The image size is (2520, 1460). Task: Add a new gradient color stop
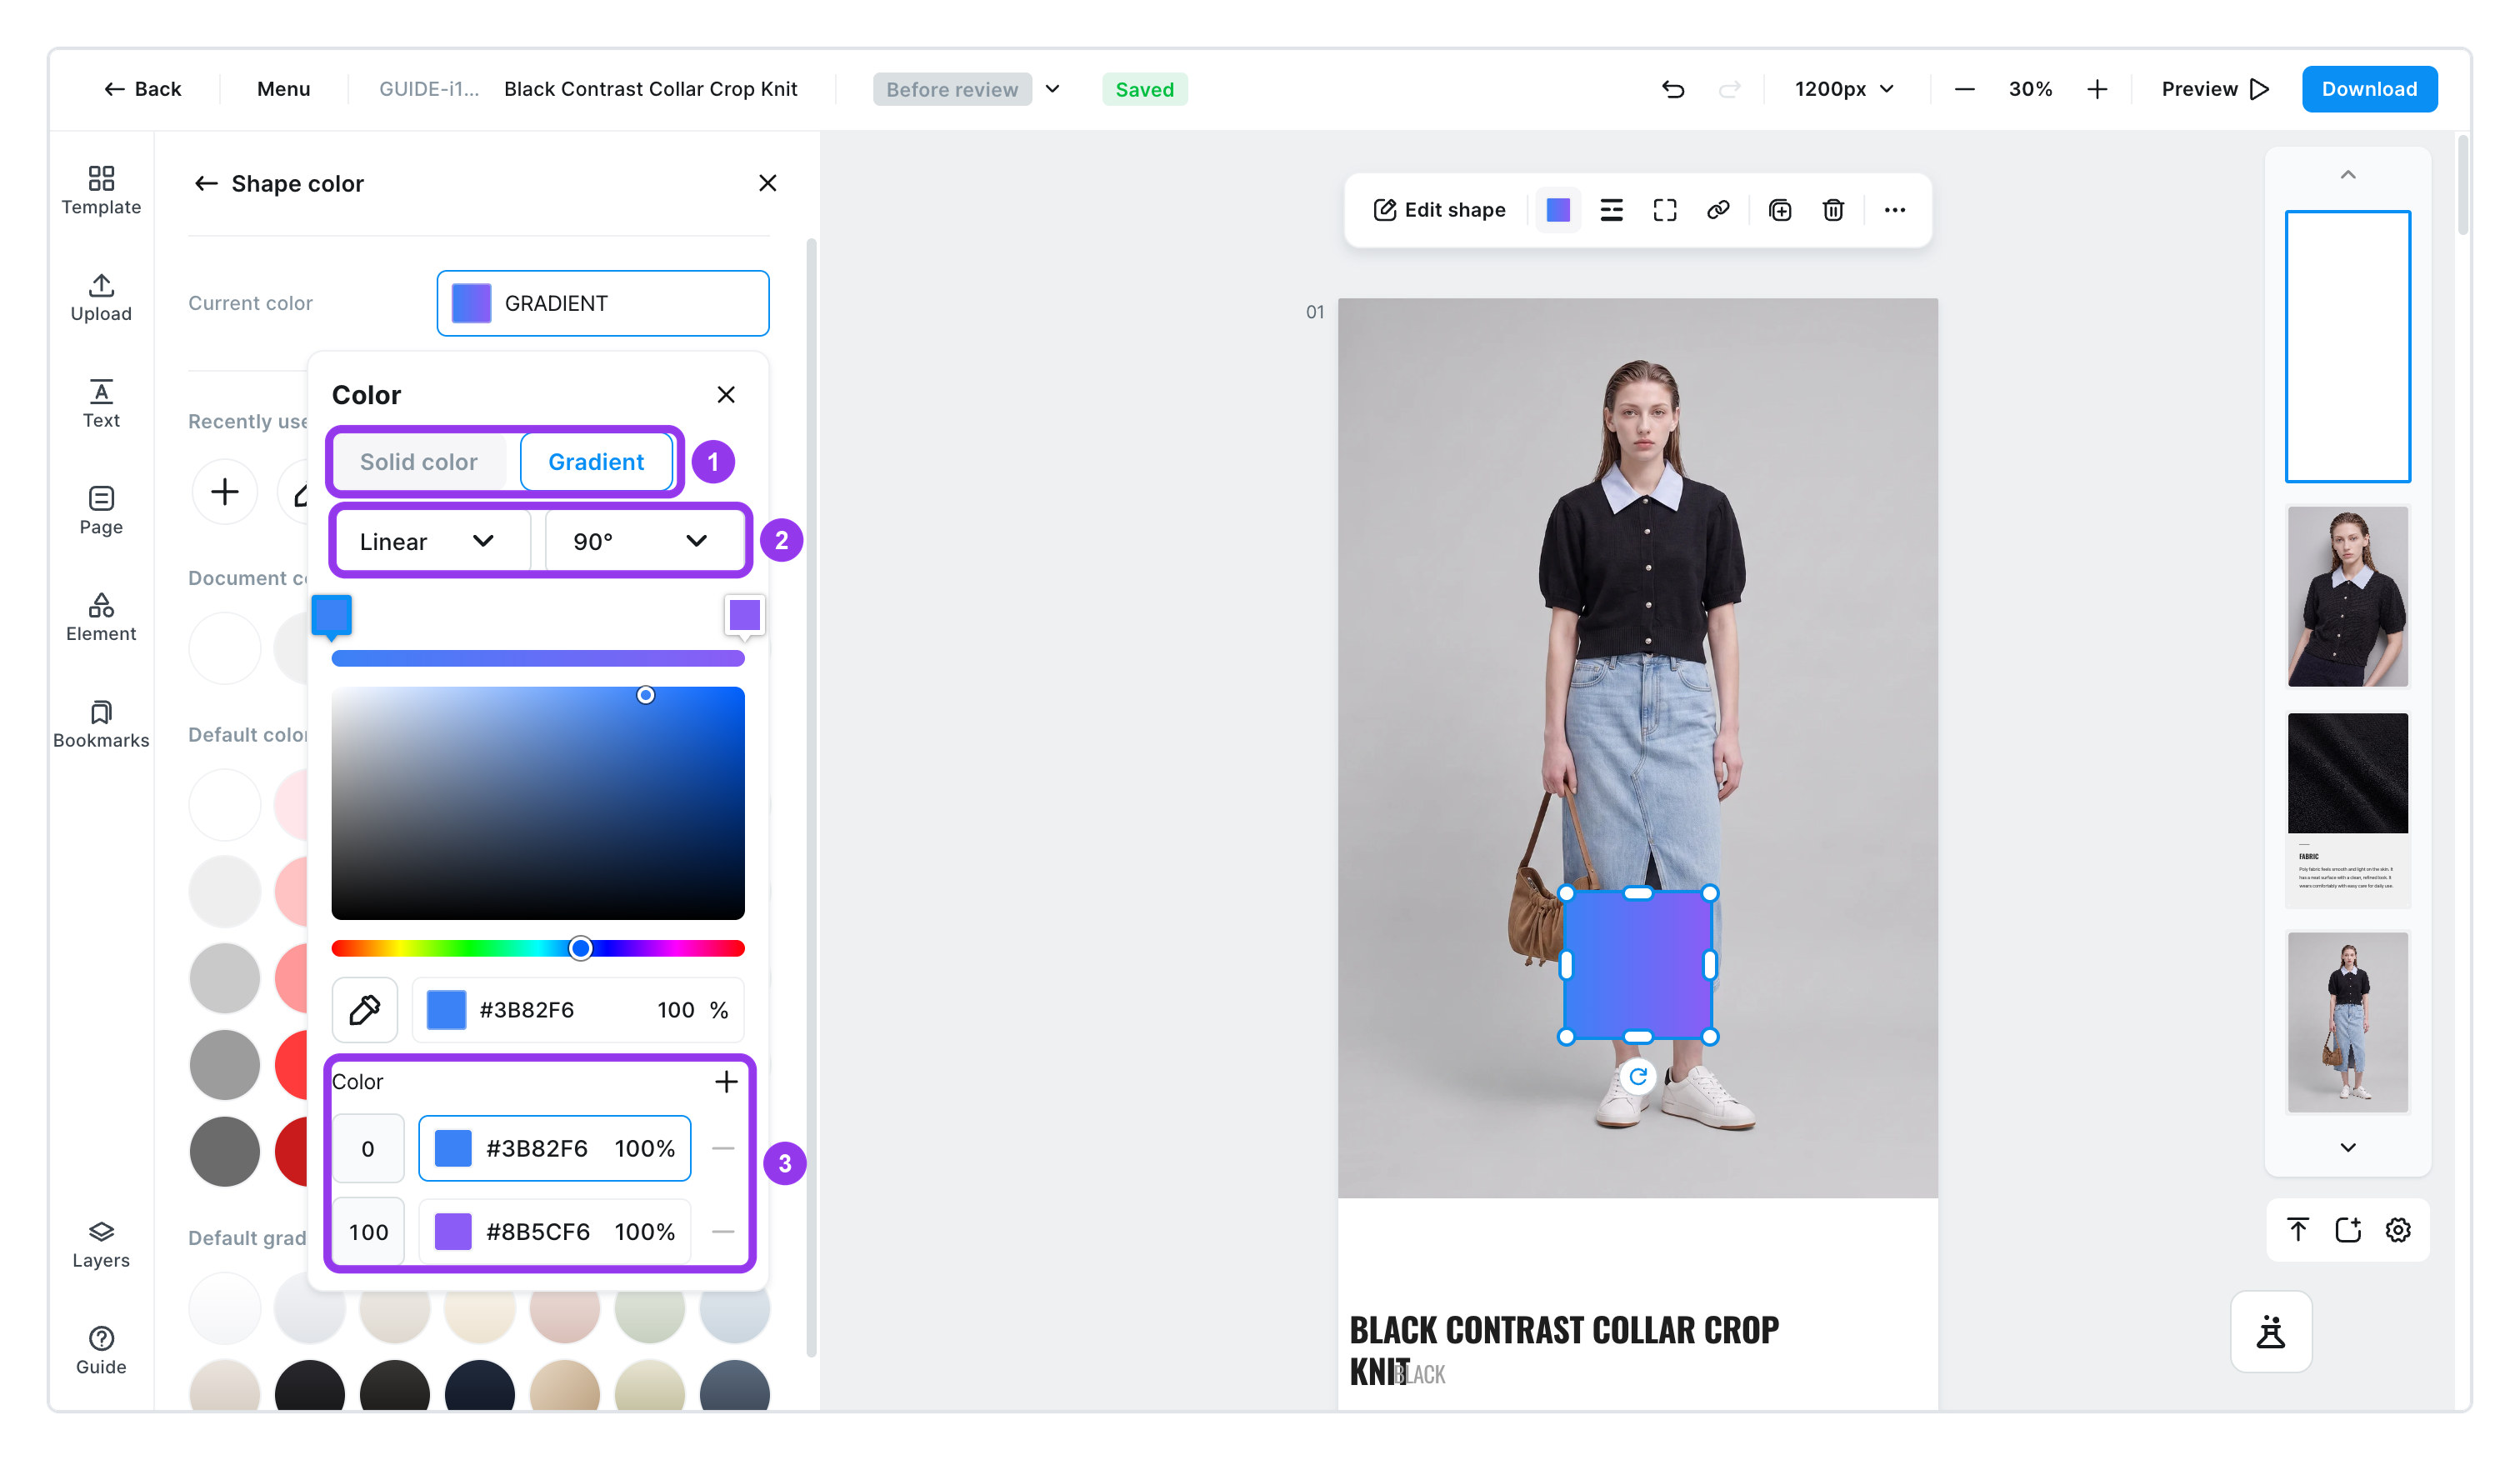tap(727, 1081)
